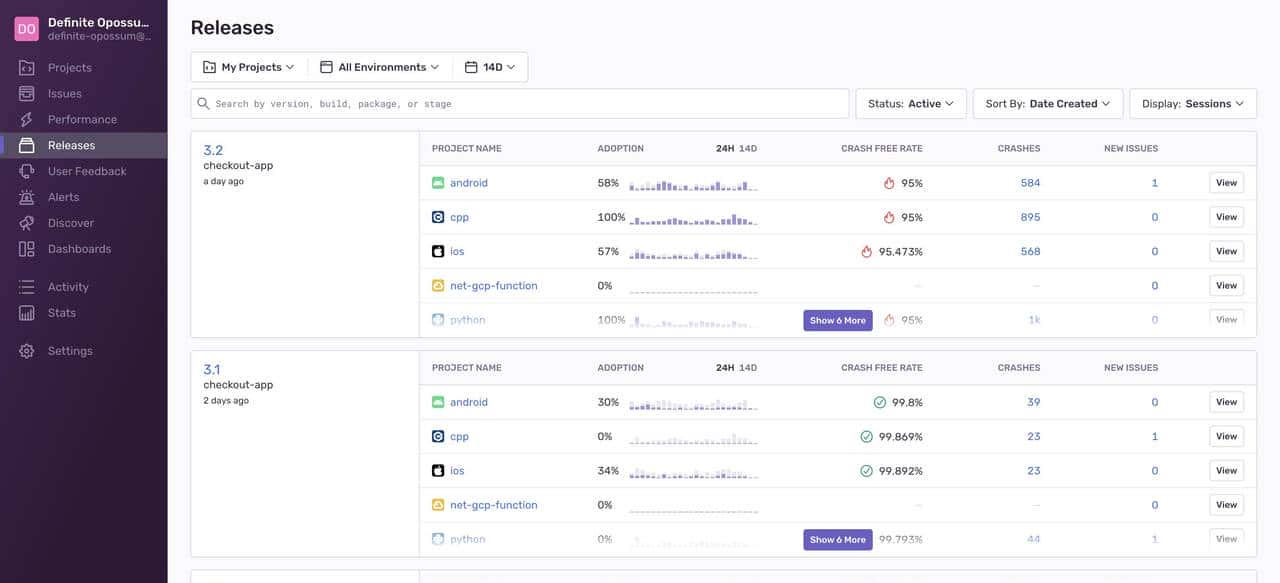
Task: Click the search magnifier icon
Action: click(204, 104)
